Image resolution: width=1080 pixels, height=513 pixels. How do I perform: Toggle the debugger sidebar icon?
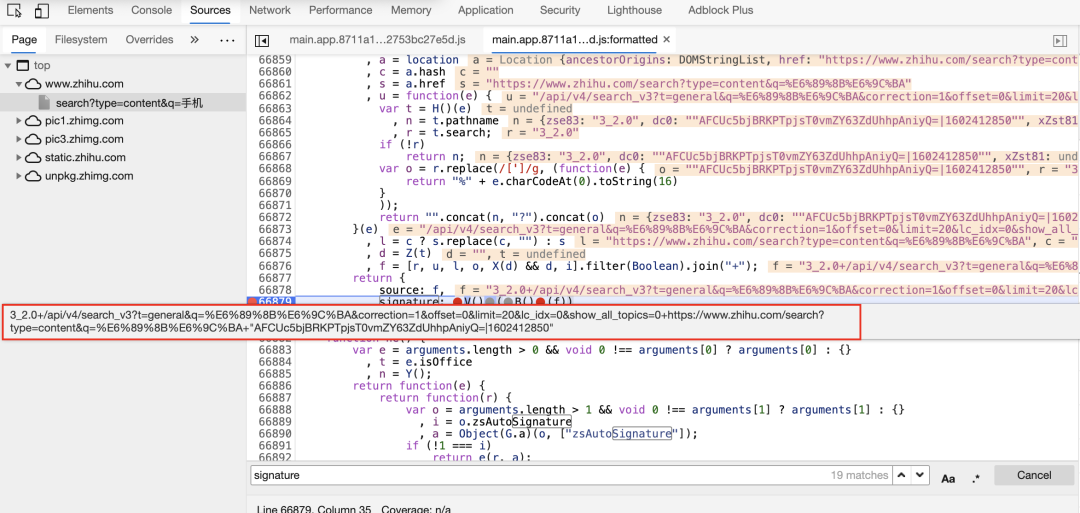pyautogui.click(x=1059, y=41)
